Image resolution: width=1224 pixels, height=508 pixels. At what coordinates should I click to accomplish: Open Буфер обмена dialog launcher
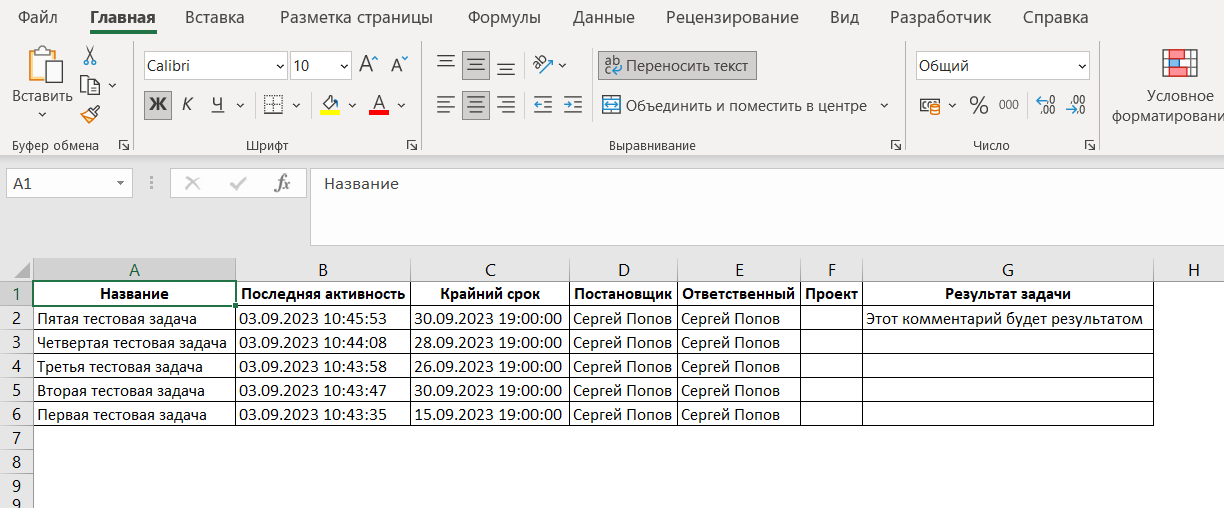point(123,145)
